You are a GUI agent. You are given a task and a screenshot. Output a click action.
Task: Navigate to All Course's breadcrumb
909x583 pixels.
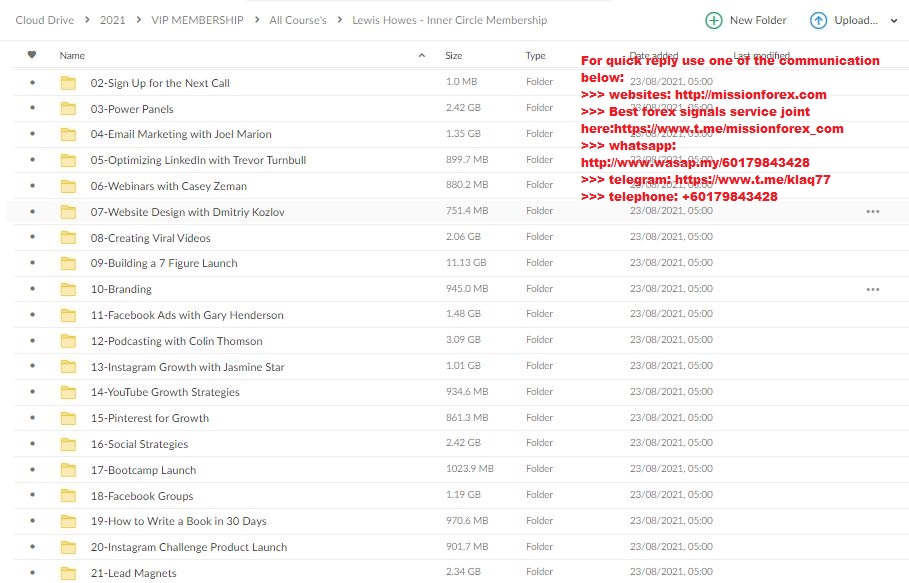click(298, 20)
